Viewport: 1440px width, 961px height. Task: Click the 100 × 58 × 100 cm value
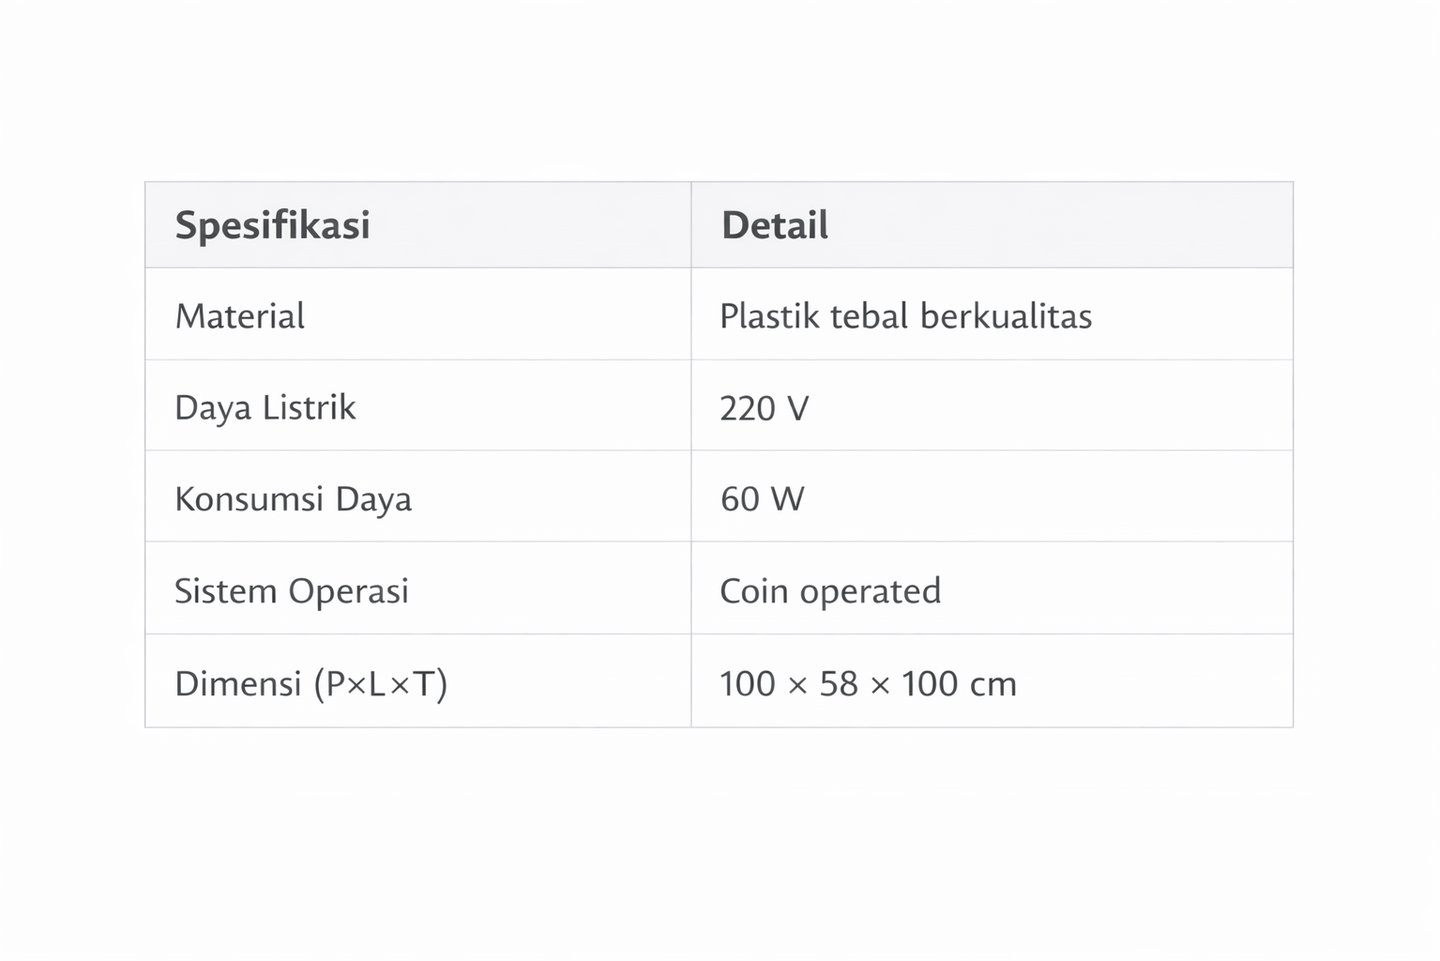(x=868, y=684)
